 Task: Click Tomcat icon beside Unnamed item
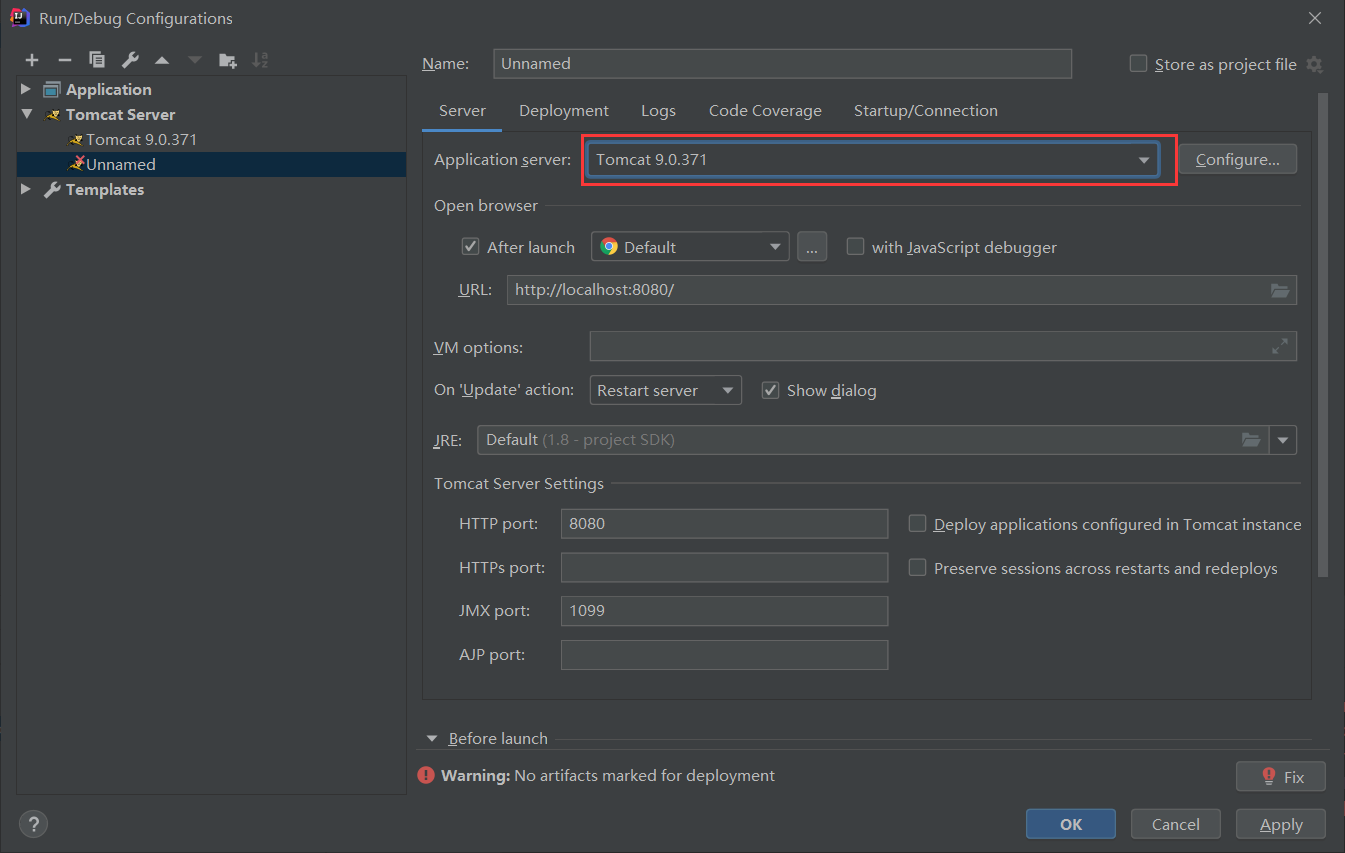pos(77,164)
